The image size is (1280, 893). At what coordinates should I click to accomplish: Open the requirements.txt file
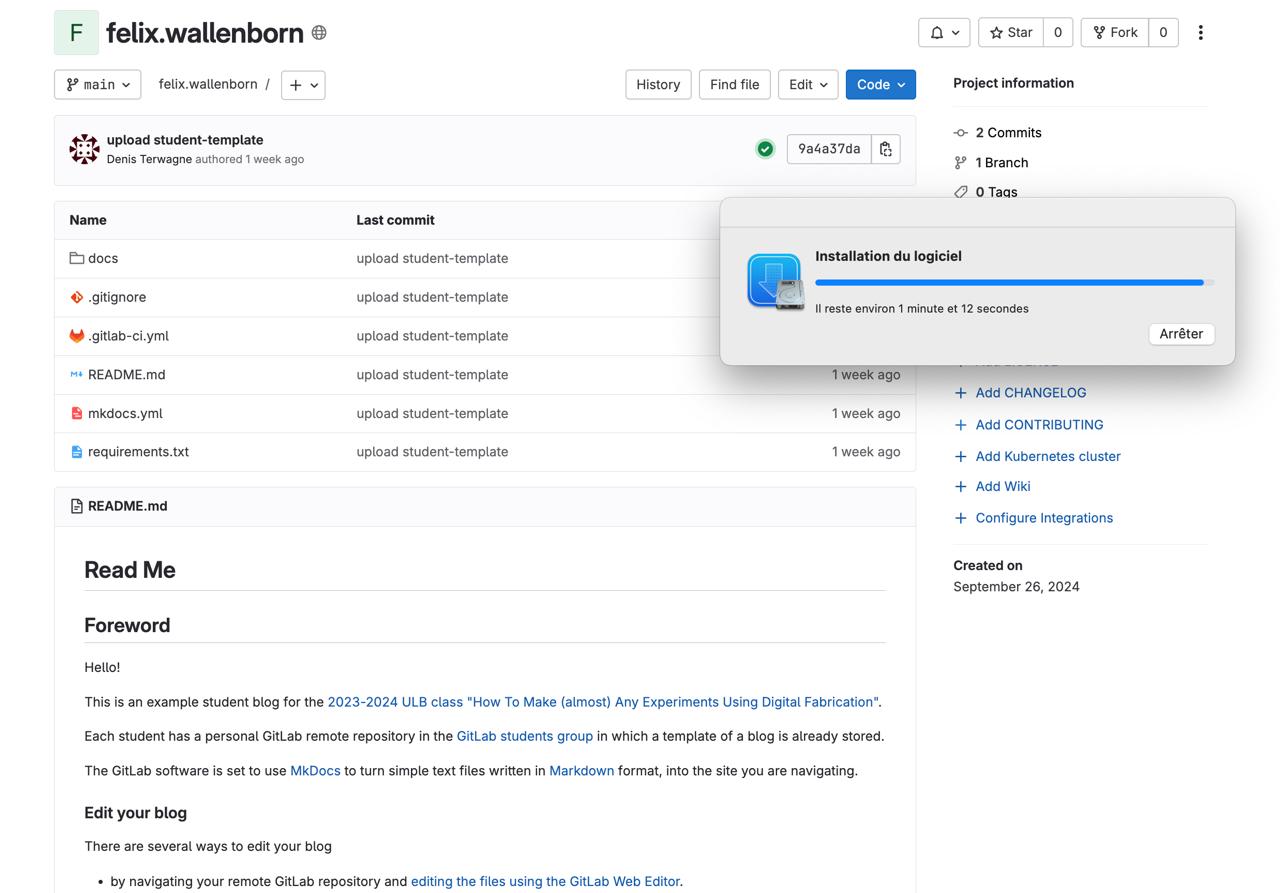tap(138, 452)
